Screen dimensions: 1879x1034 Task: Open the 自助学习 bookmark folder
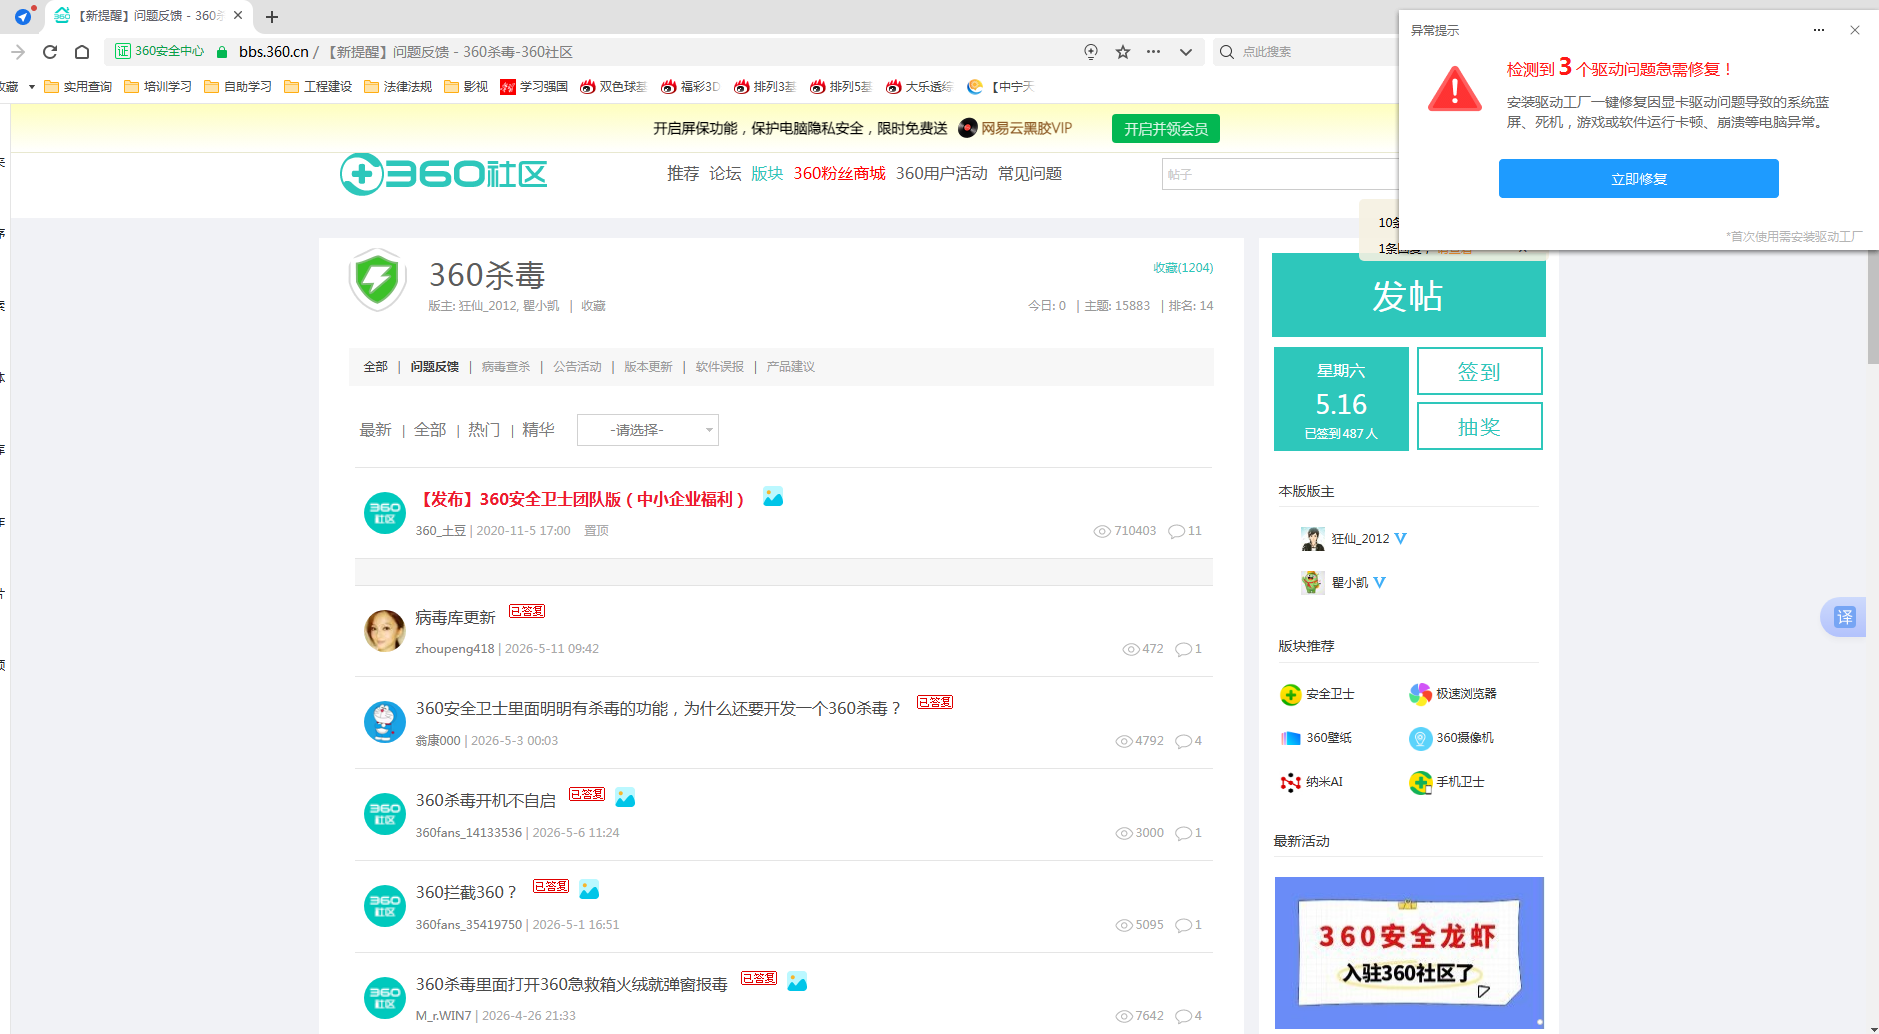[x=238, y=87]
